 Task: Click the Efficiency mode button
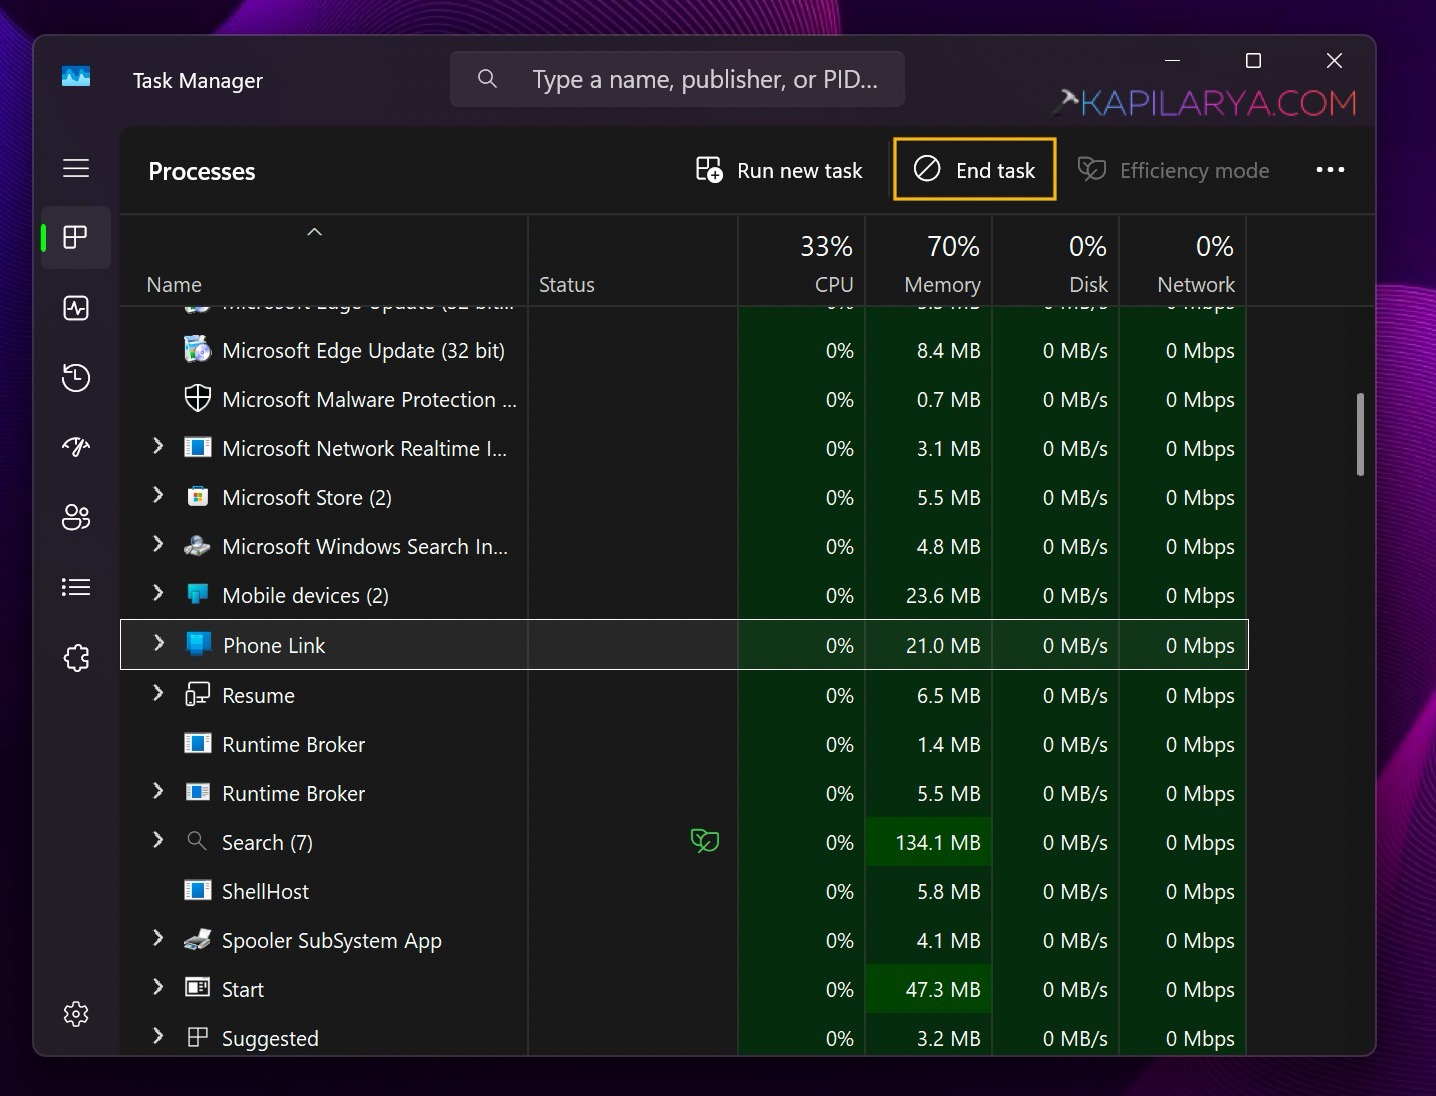click(x=1174, y=170)
